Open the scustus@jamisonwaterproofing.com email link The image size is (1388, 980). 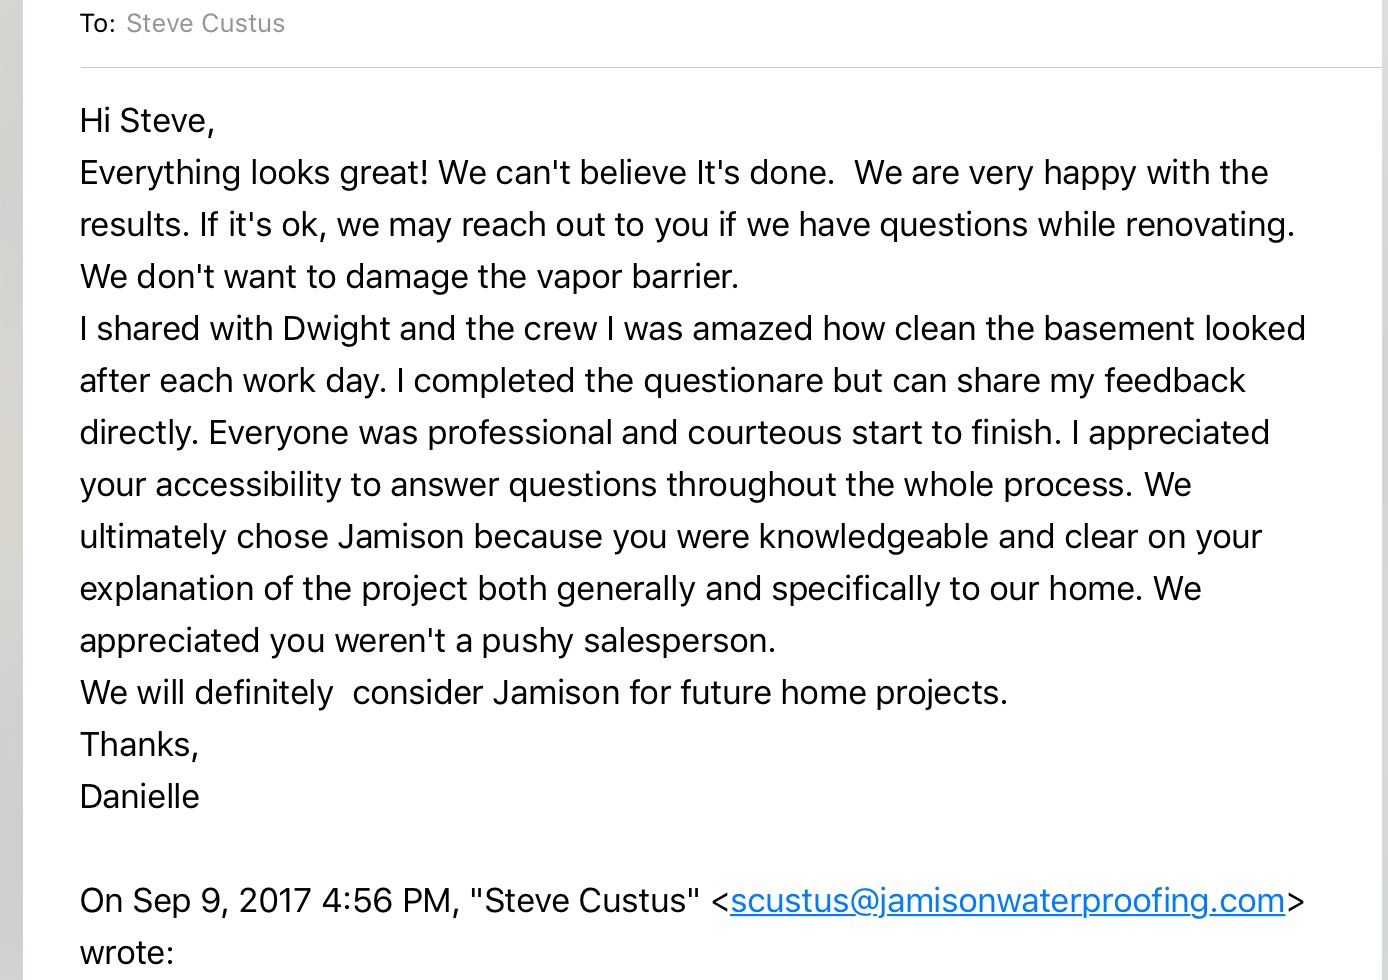pos(1007,901)
